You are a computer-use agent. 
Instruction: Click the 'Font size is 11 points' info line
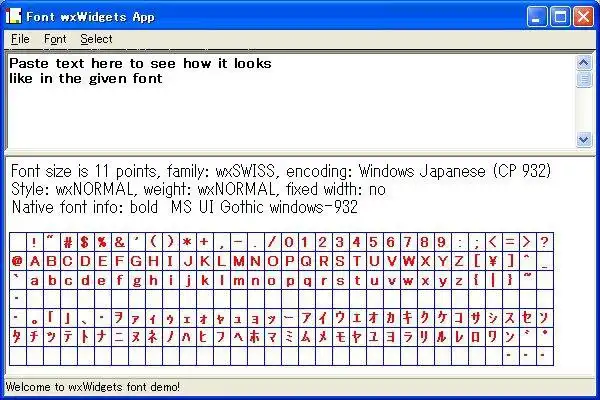(281, 171)
